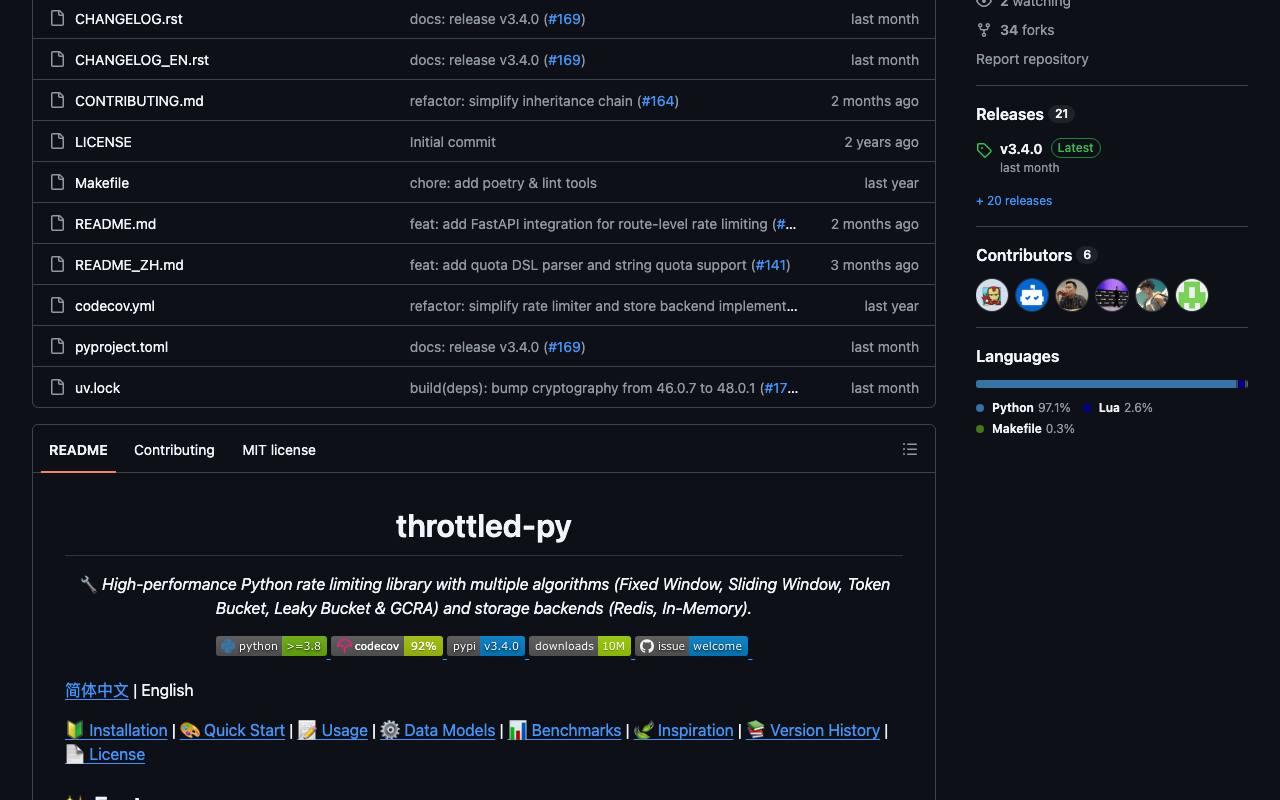
Task: Click the Report repository link
Action: [x=1032, y=59]
